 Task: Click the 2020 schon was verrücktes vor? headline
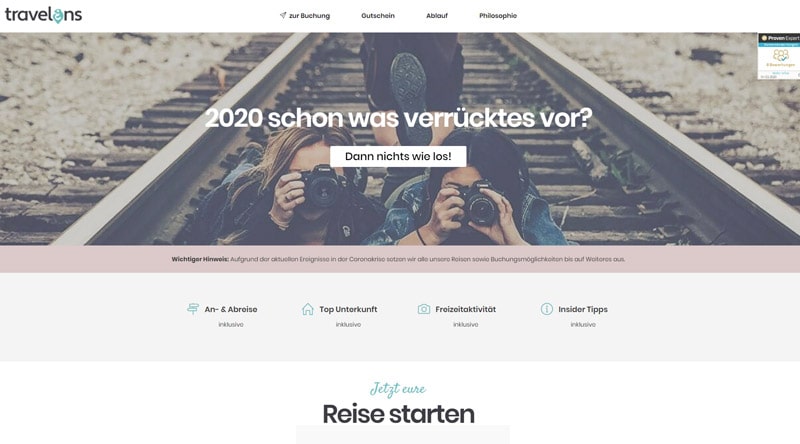pyautogui.click(x=398, y=118)
